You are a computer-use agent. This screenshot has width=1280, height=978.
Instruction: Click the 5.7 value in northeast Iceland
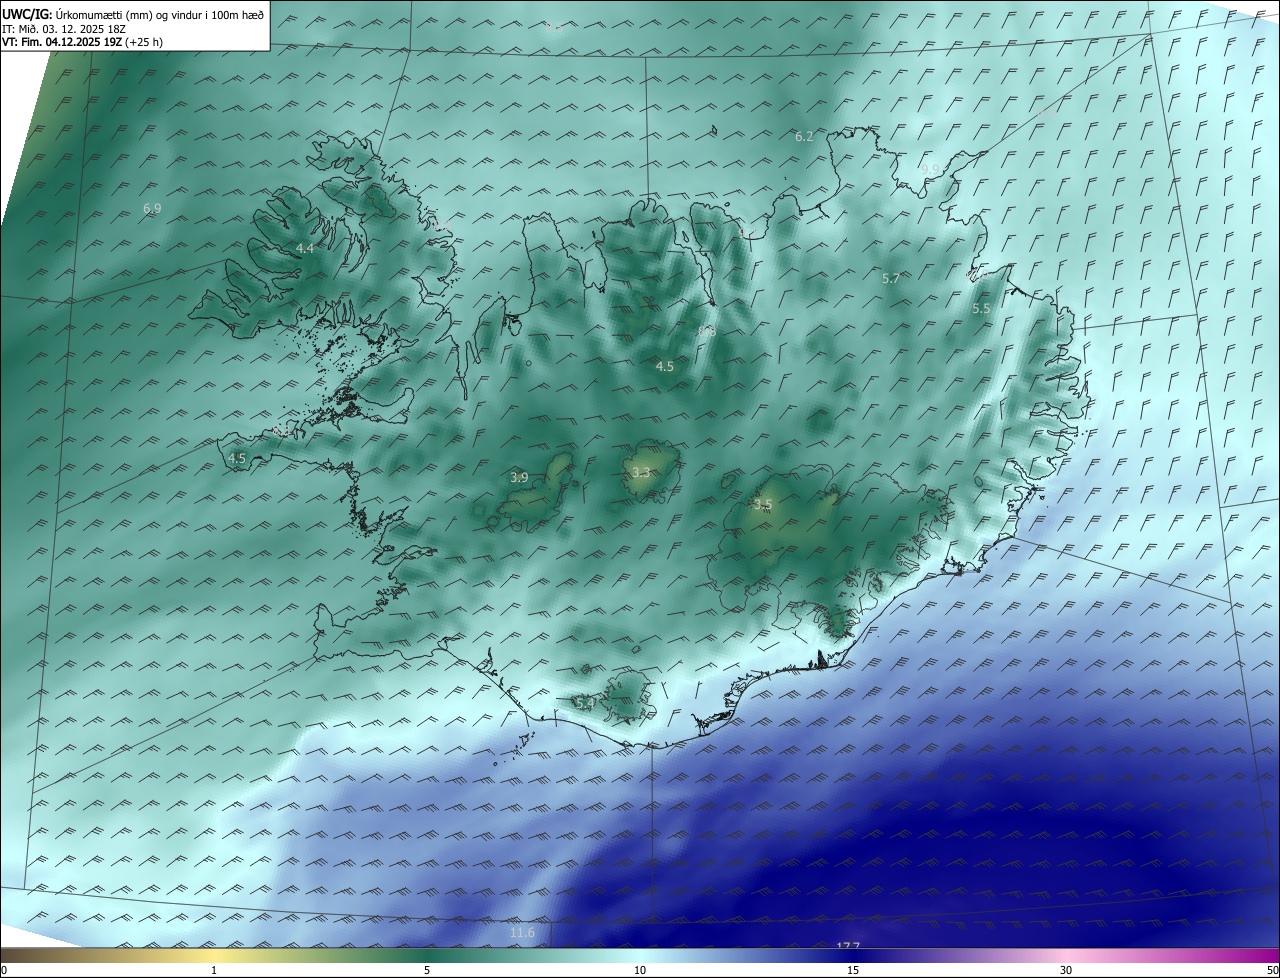891,279
